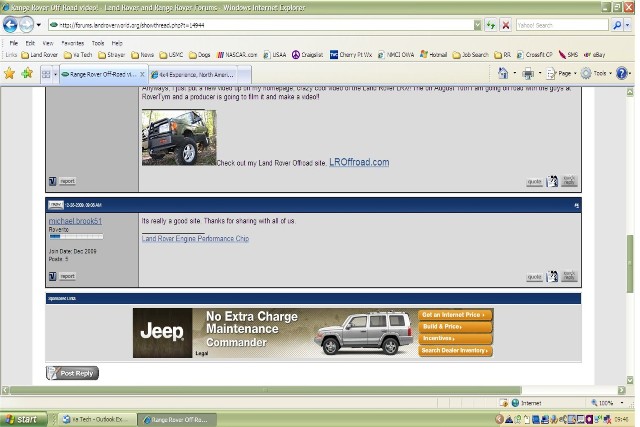Go back with the Back arrow button
Image resolution: width=640 pixels, height=427 pixels.
10,25
